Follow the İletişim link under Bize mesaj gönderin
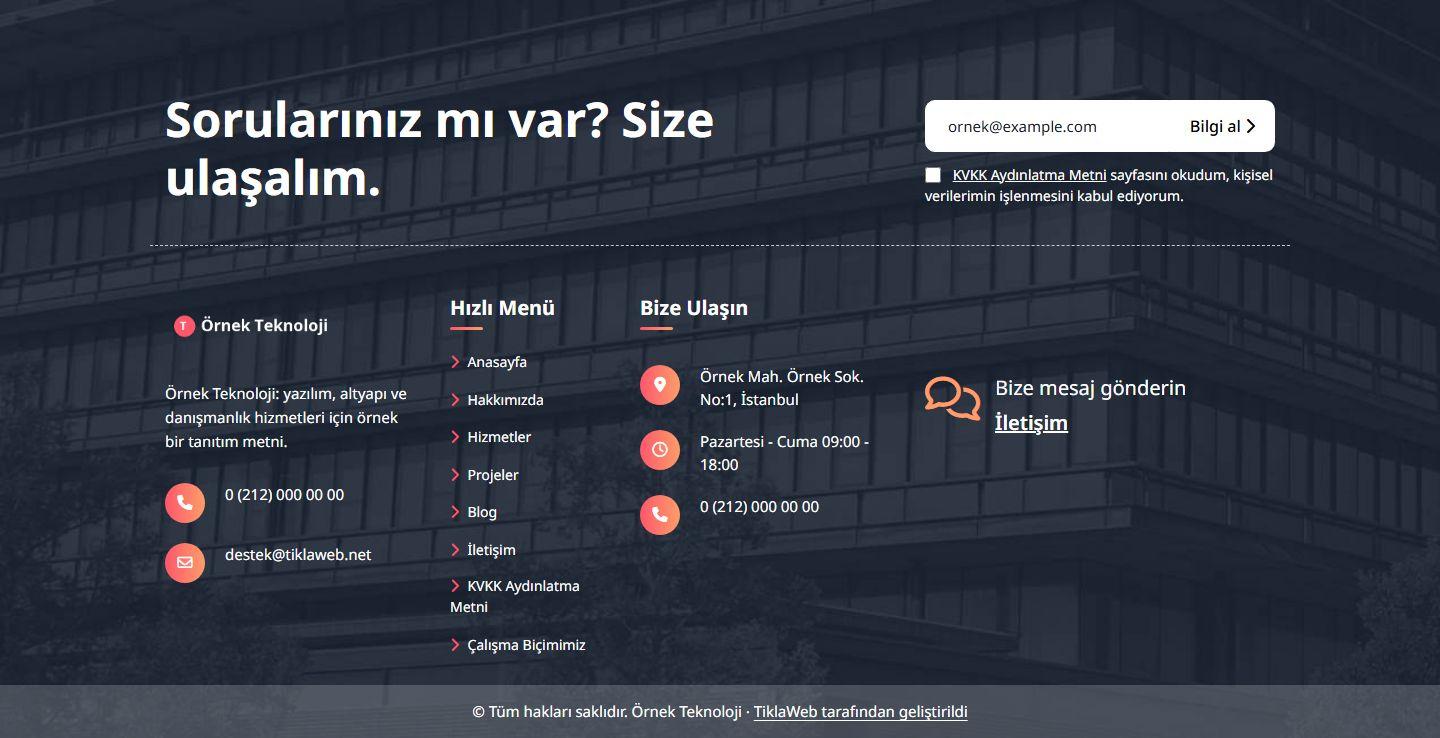Screen dimensions: 1440x738 pyautogui.click(x=1031, y=423)
